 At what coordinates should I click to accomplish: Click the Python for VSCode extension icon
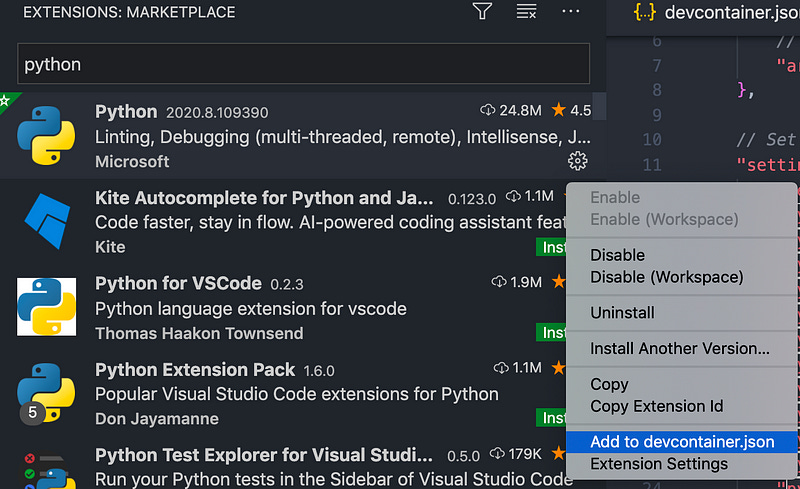(x=46, y=306)
